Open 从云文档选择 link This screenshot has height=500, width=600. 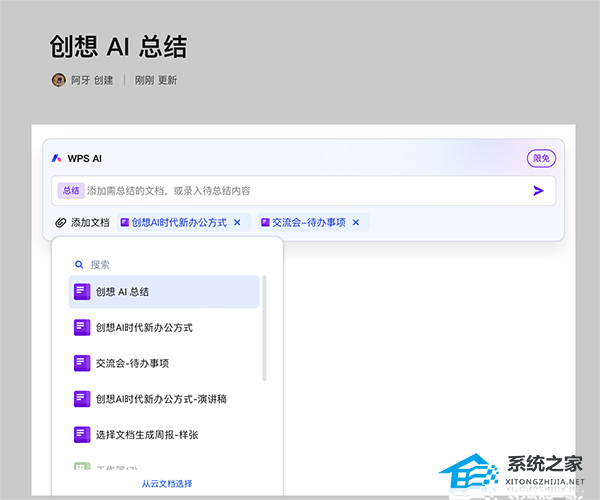(167, 483)
